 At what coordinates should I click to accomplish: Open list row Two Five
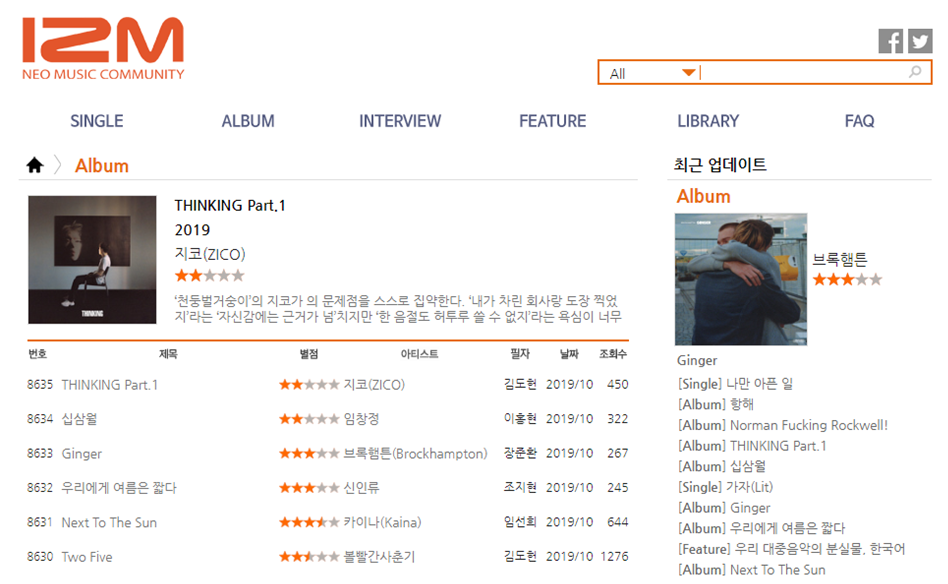click(86, 557)
